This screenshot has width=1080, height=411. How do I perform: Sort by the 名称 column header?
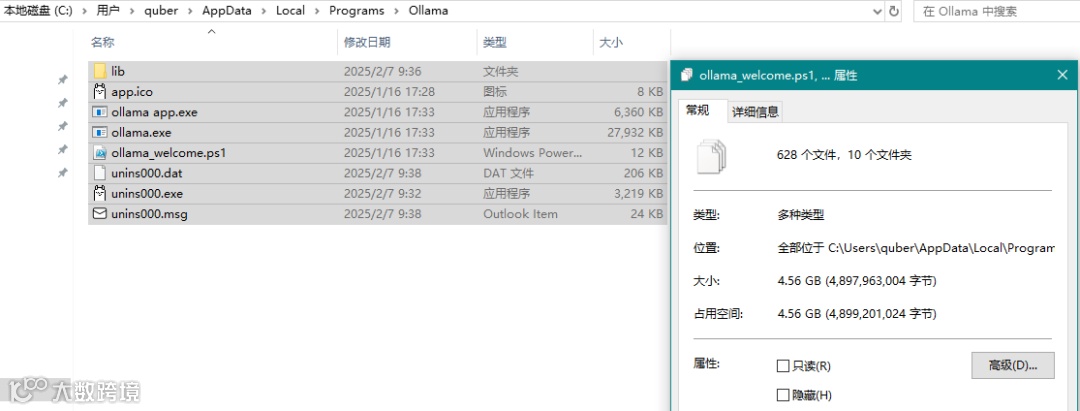pos(103,43)
